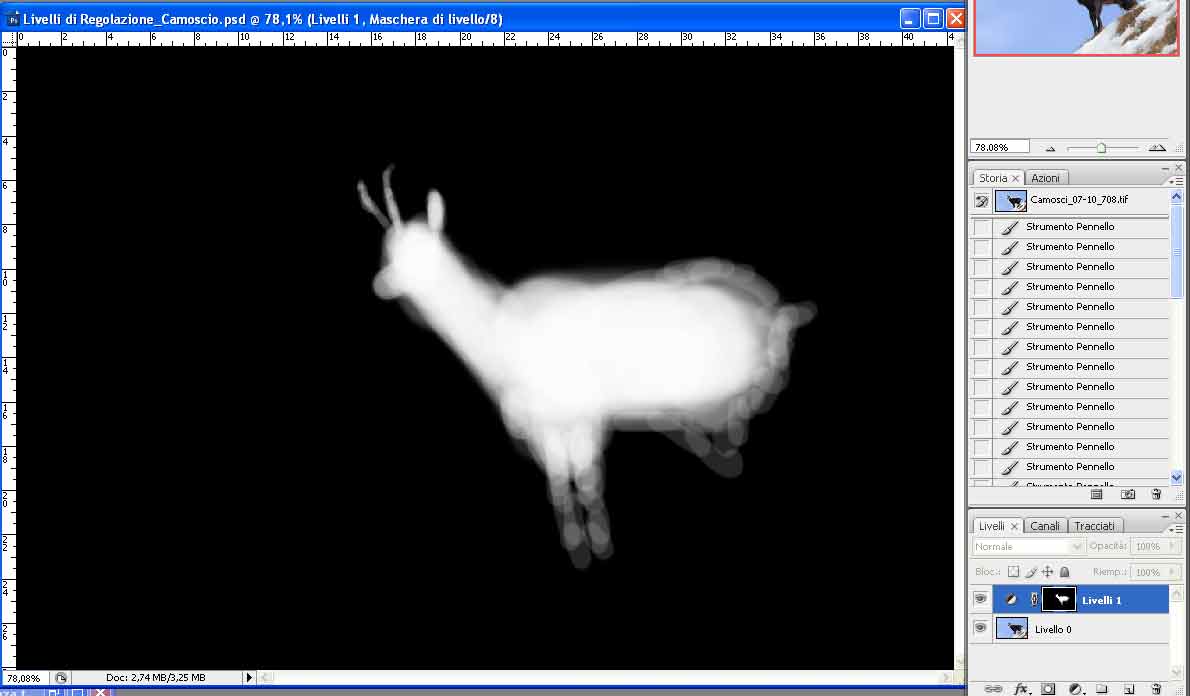Select the Livelli 1 layer mask thumbnail
The width and height of the screenshot is (1190, 696).
(1059, 600)
